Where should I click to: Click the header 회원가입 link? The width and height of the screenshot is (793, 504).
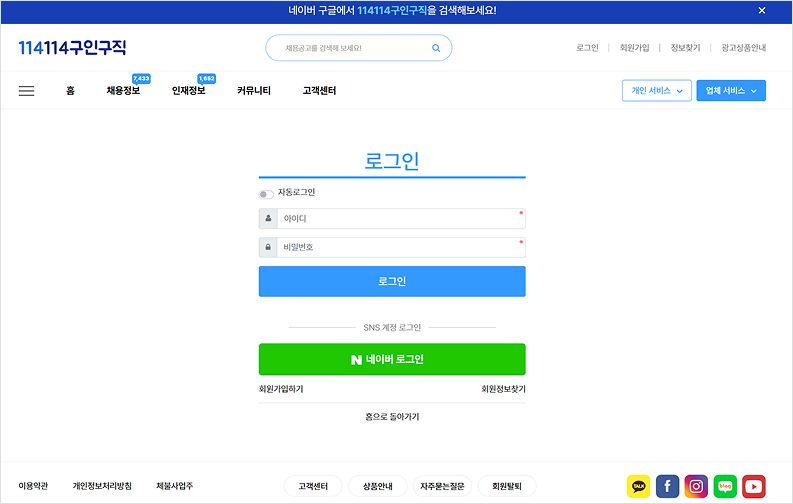pos(634,48)
